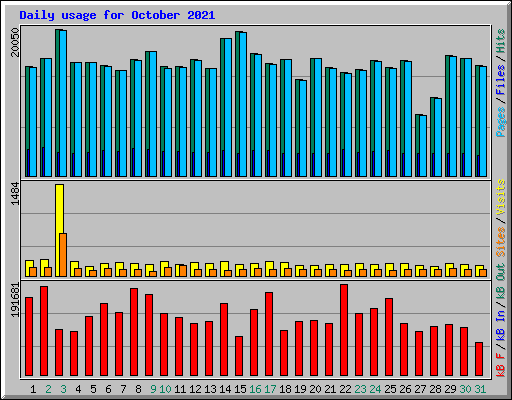This screenshot has width=512, height=400.
Task: Click the 191681 axis value
Action: 15,300
